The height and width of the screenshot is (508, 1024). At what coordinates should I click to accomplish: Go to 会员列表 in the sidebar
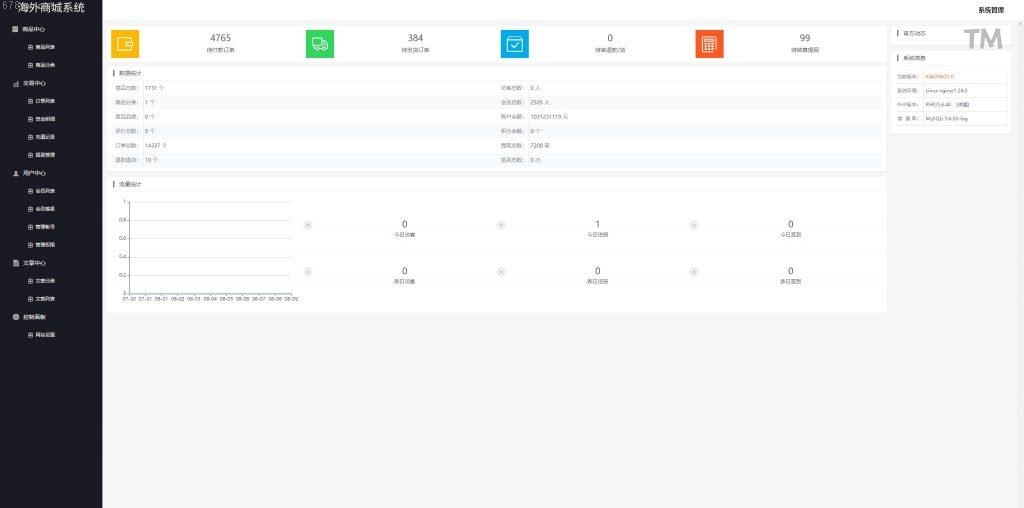tap(46, 191)
